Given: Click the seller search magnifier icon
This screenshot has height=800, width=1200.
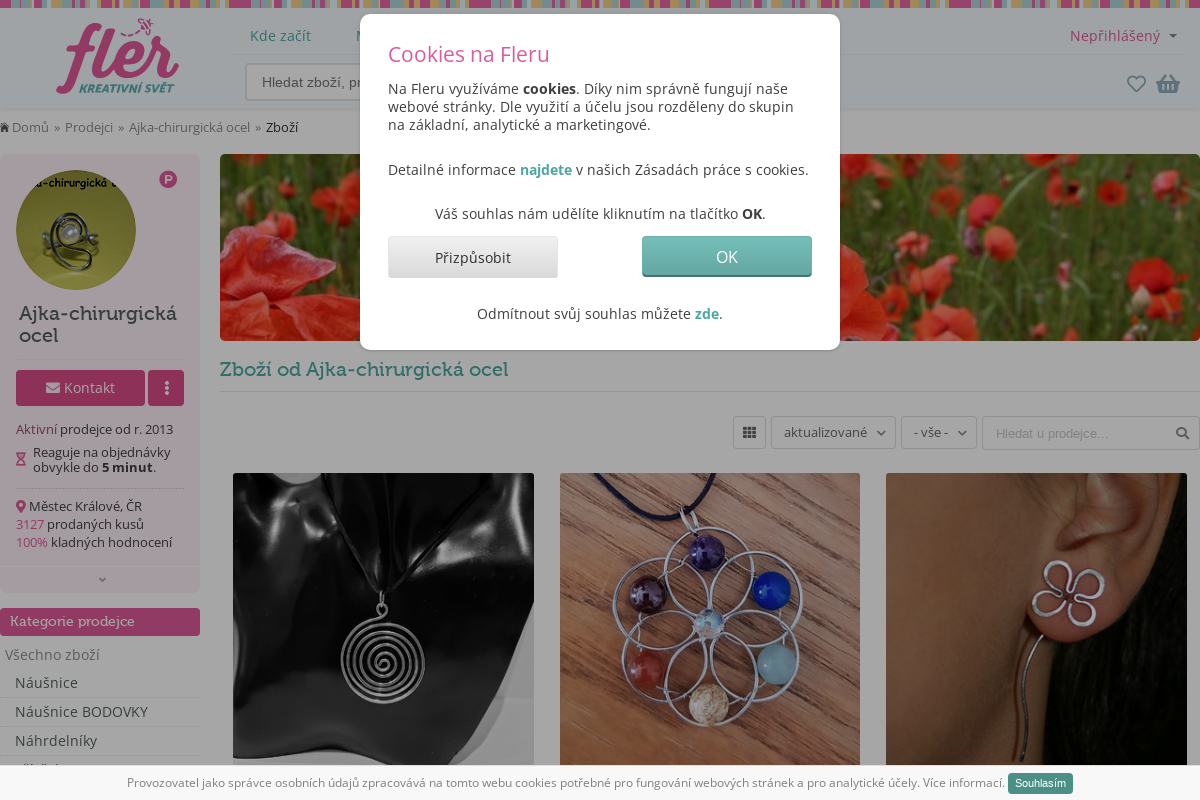Looking at the screenshot, I should (1182, 433).
